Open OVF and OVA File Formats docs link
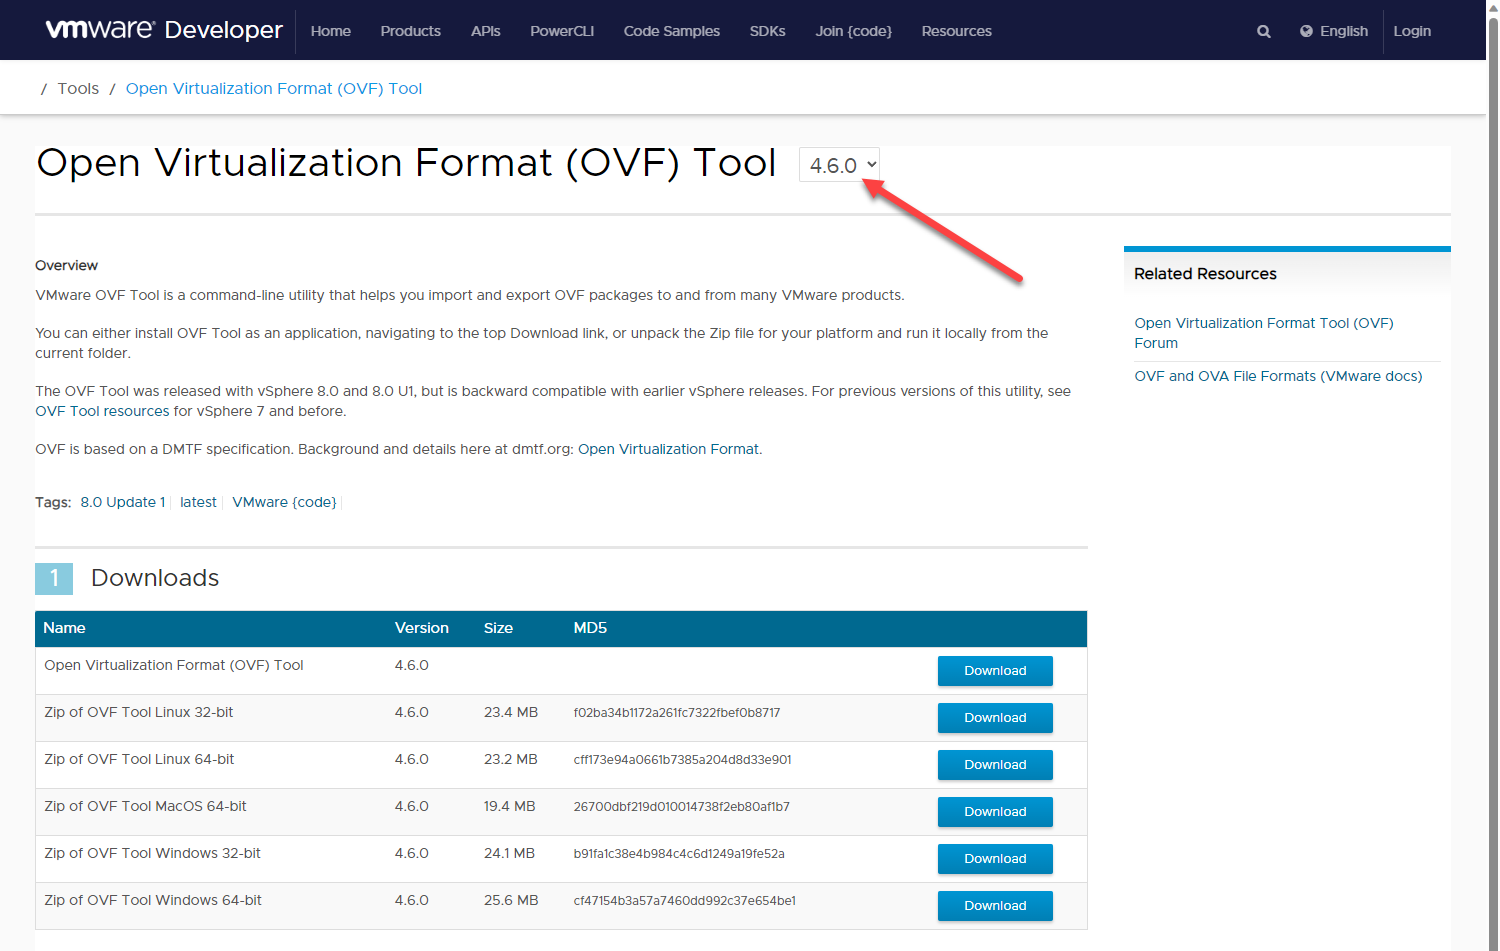Image resolution: width=1500 pixels, height=951 pixels. coord(1278,376)
